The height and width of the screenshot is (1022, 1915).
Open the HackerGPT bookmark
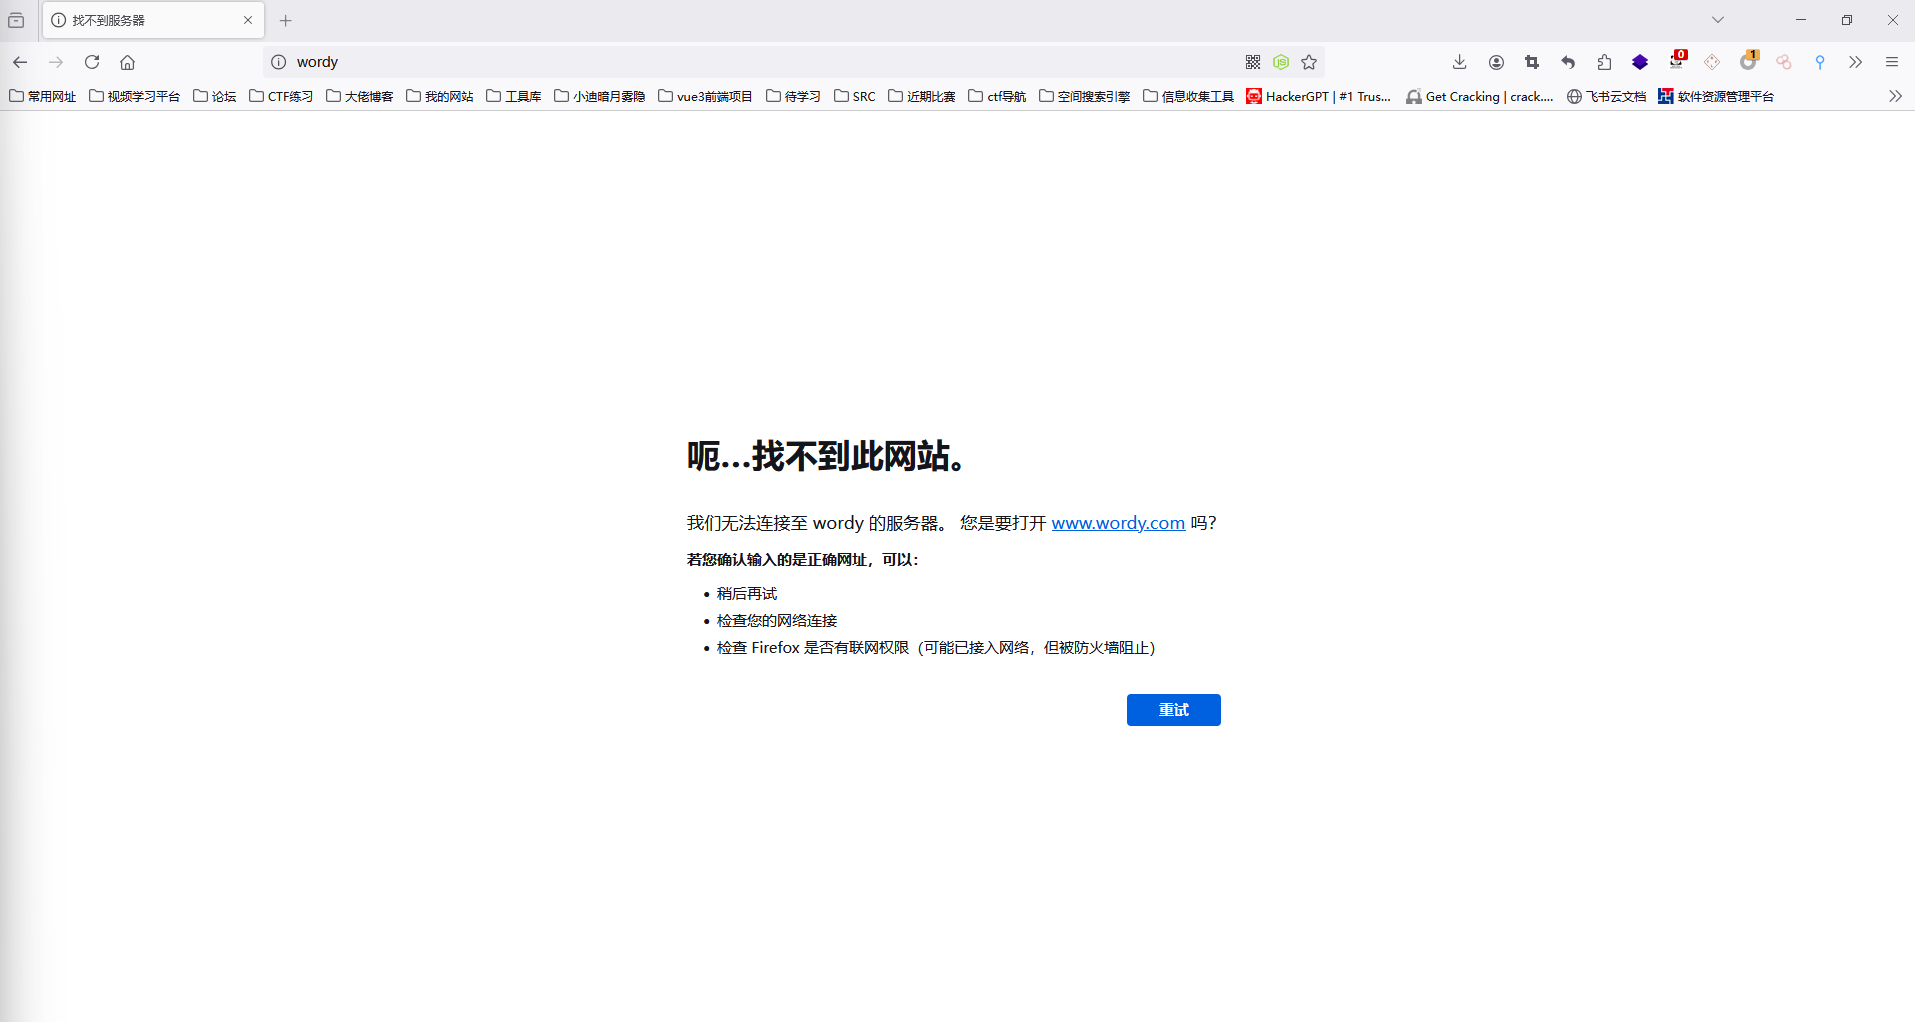coord(1319,96)
